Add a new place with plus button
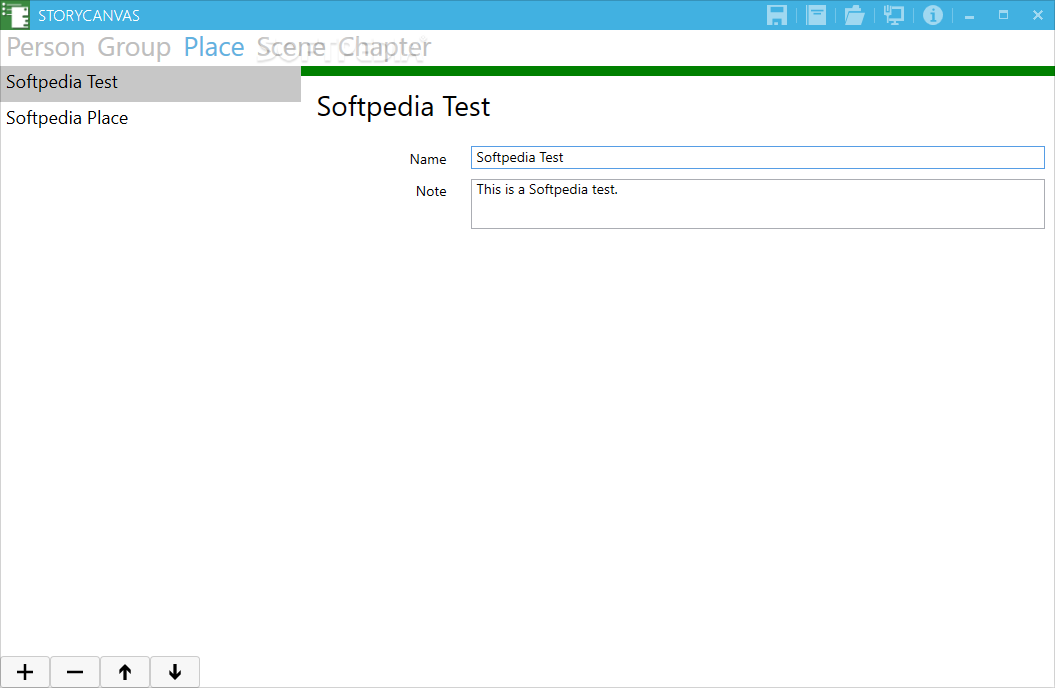The image size is (1055, 688). point(25,672)
